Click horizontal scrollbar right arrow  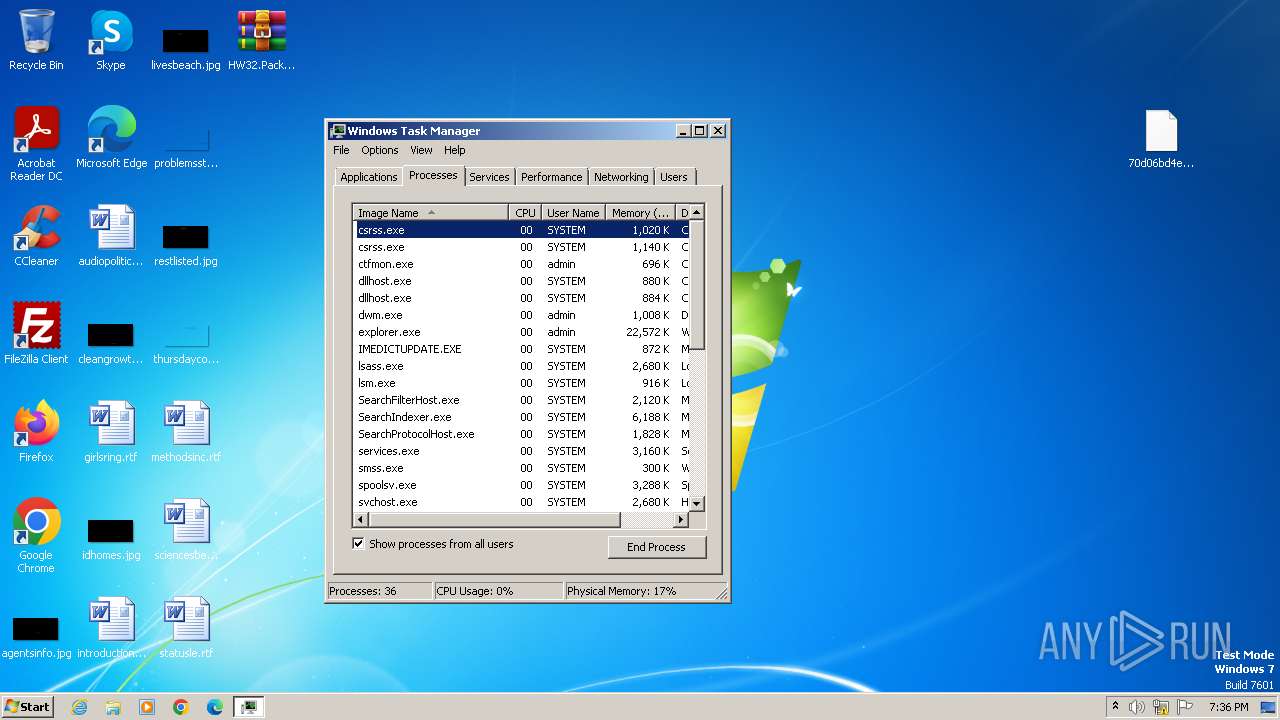(x=681, y=520)
